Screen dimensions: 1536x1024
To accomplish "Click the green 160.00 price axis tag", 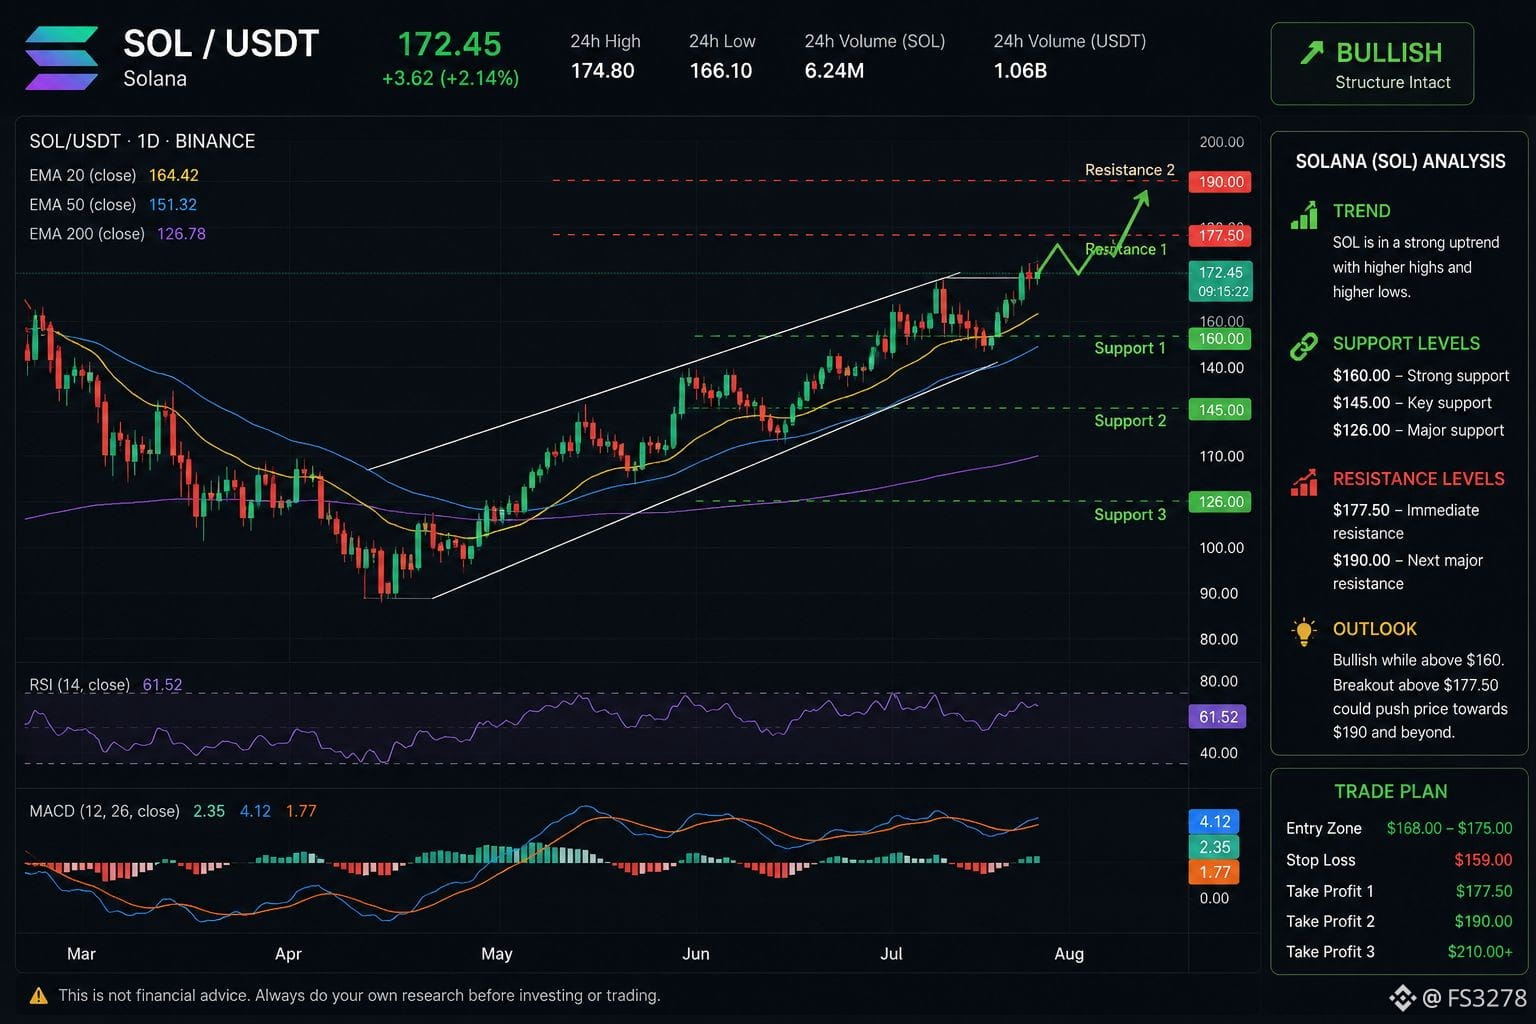I will (1221, 338).
